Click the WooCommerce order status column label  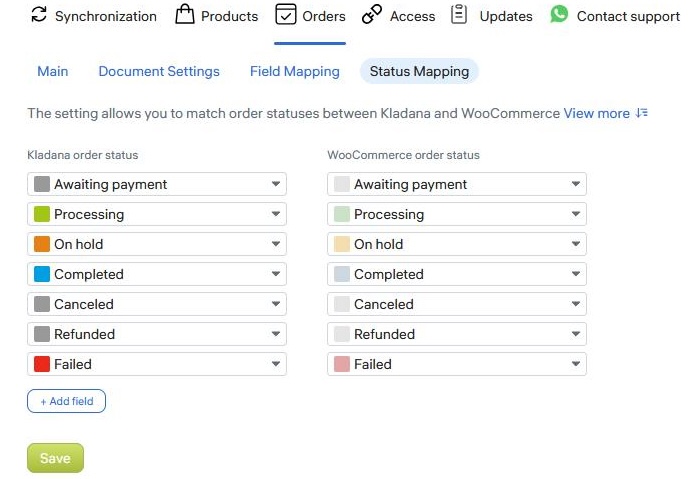(404, 155)
